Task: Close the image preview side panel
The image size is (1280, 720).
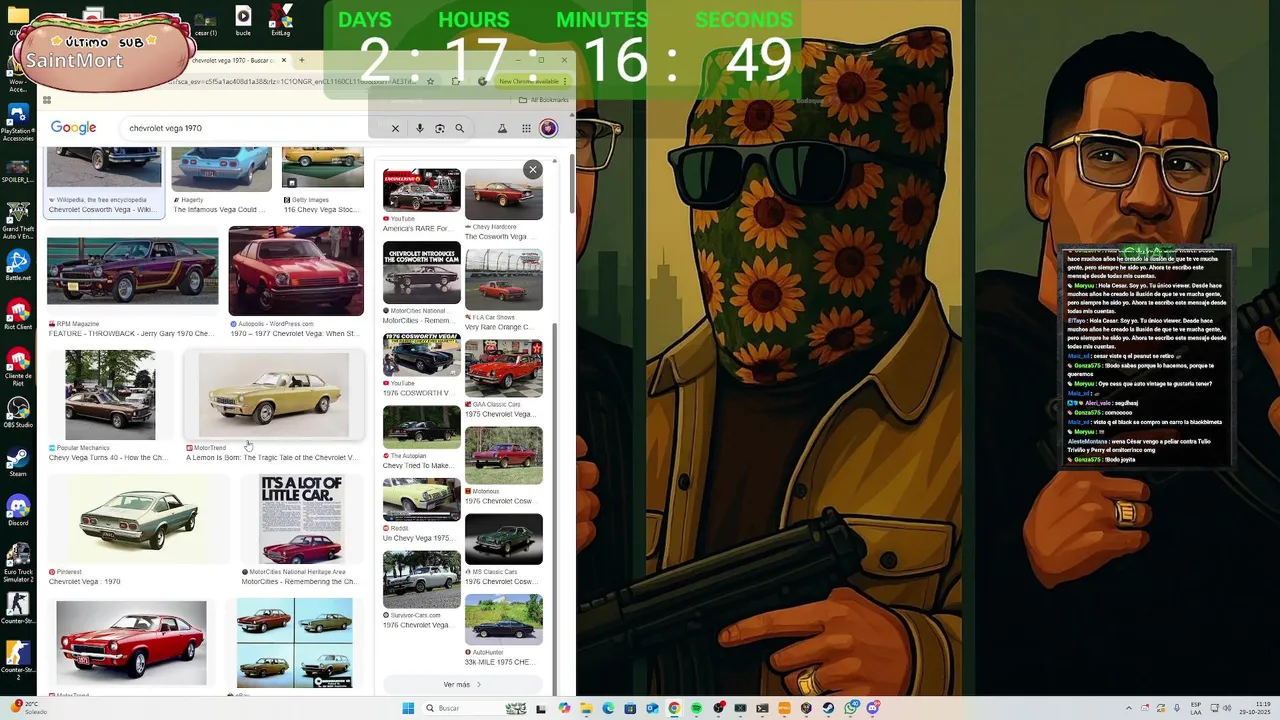Action: coord(533,169)
